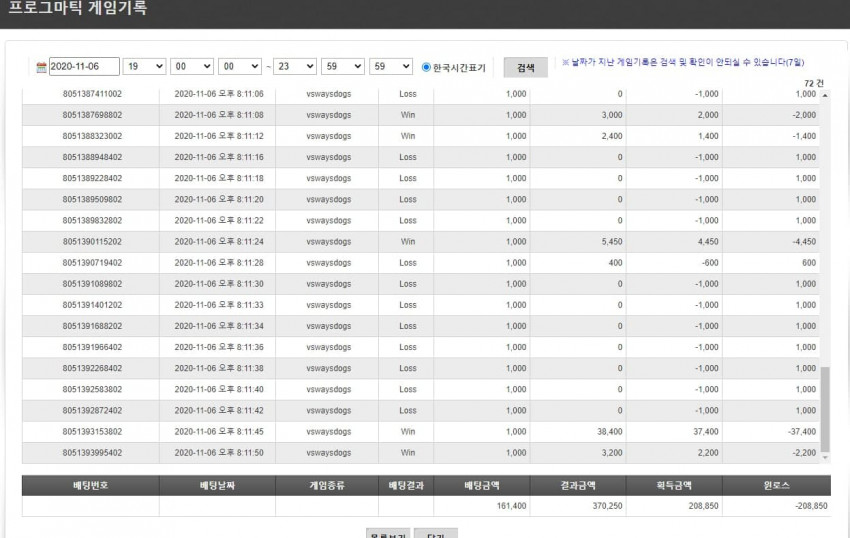
Task: Open the start second dropdown before the tilde
Action: 240,66
